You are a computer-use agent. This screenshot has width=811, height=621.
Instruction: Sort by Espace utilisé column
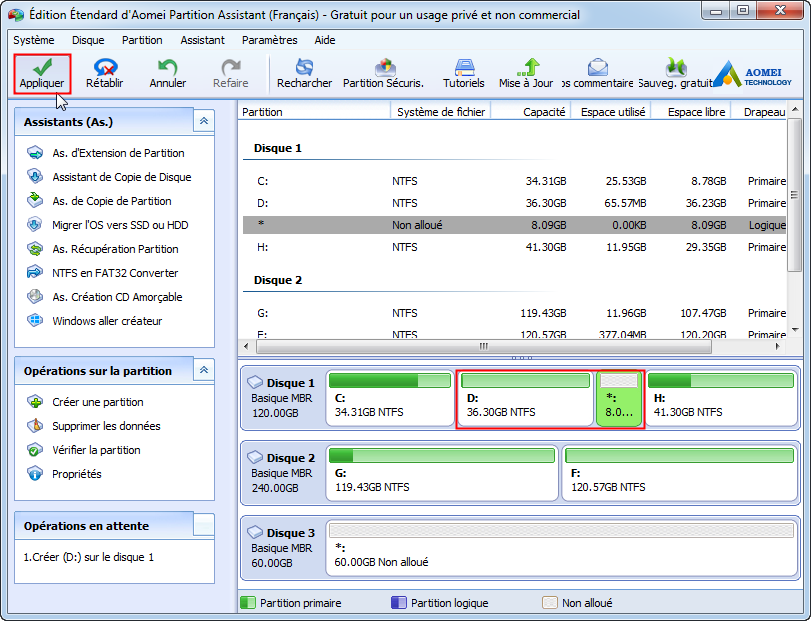coord(611,112)
